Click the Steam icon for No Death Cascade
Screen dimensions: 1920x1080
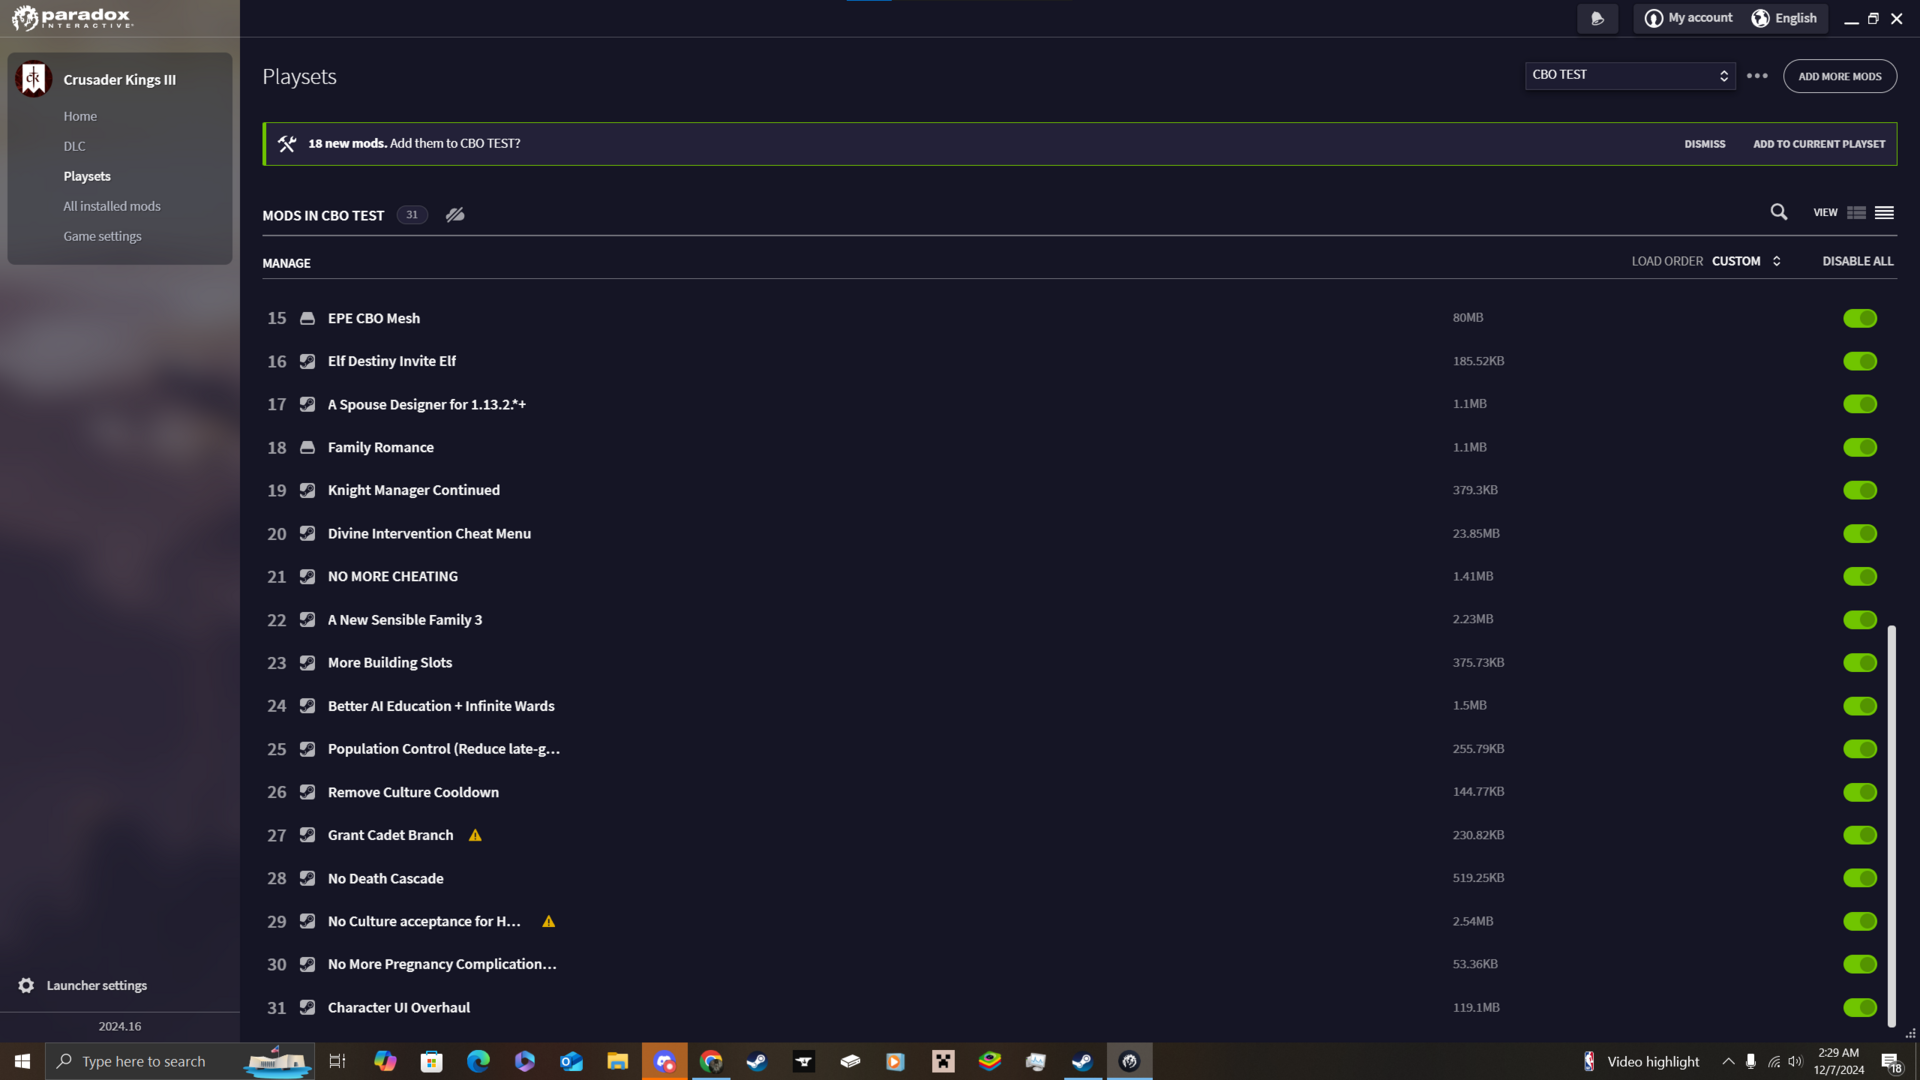point(308,878)
